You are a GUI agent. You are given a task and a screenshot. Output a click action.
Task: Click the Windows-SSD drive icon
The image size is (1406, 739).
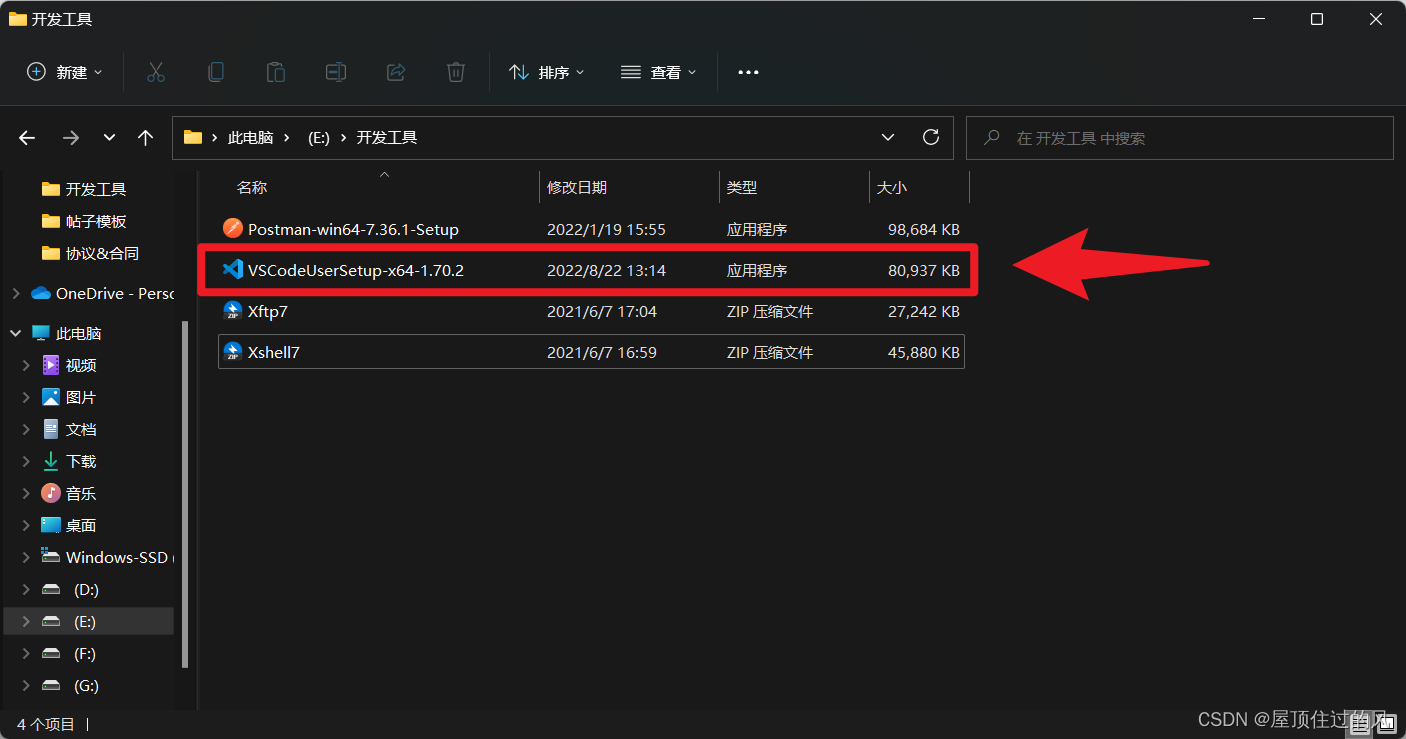coord(51,556)
